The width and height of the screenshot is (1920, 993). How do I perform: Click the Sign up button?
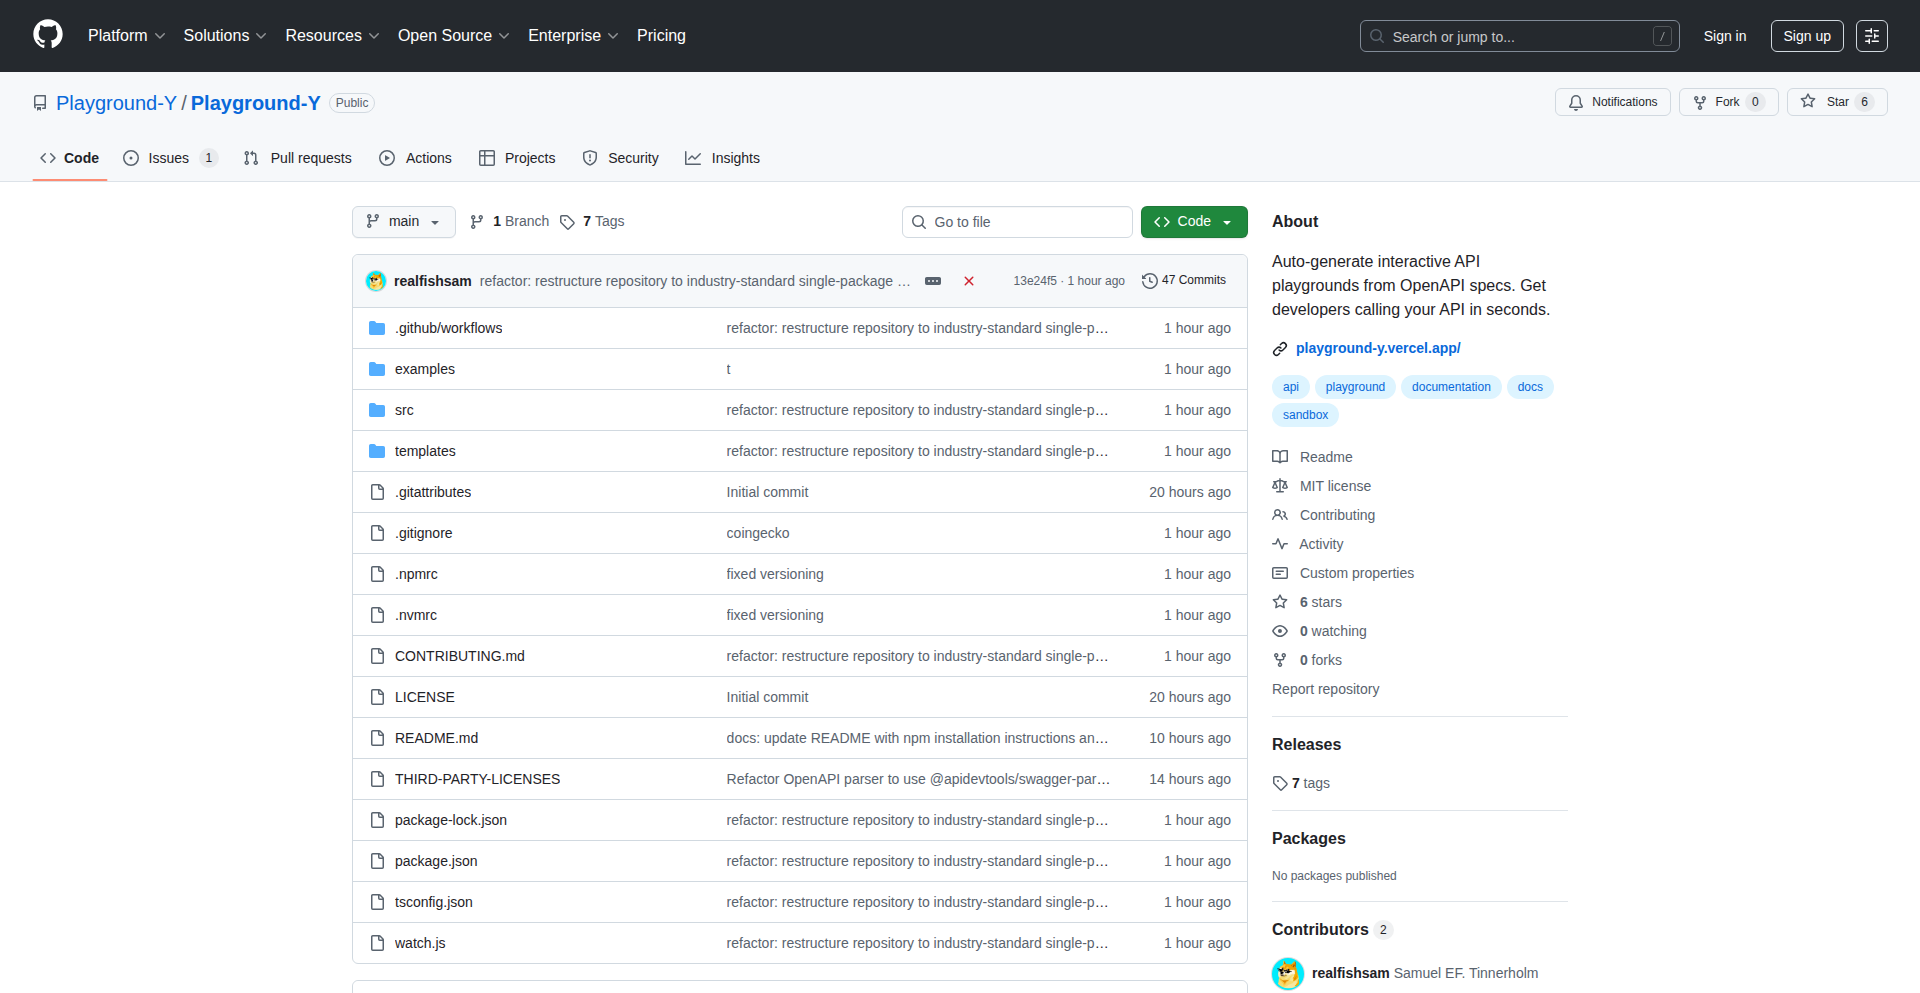click(1806, 35)
